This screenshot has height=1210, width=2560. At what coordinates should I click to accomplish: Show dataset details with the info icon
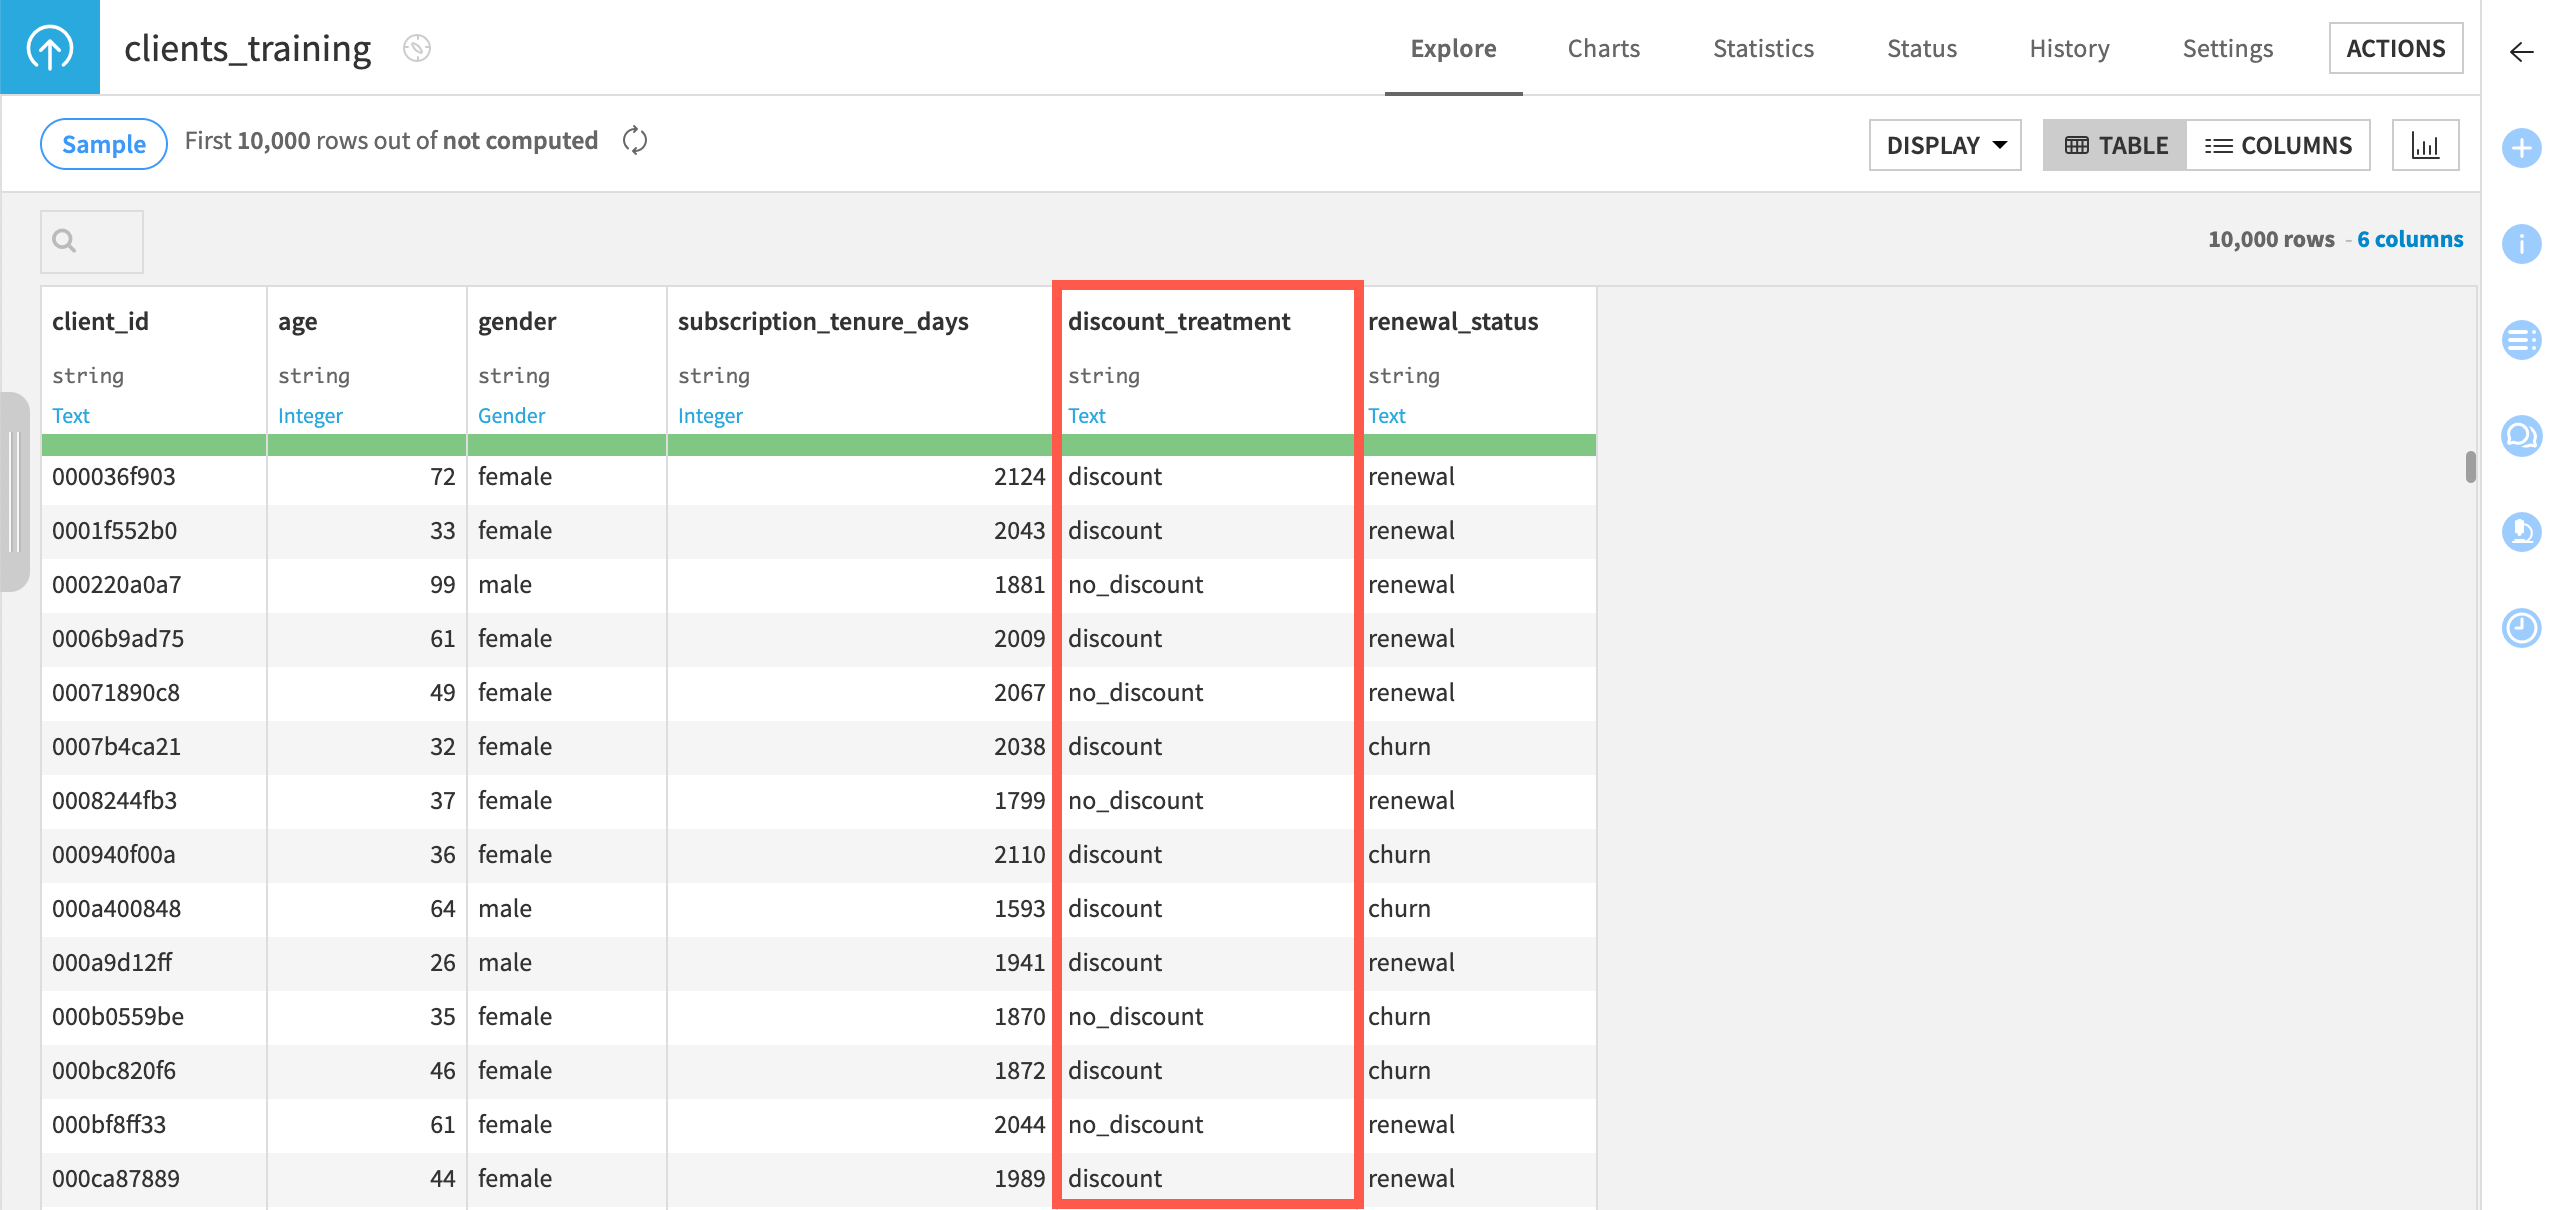click(x=2522, y=243)
